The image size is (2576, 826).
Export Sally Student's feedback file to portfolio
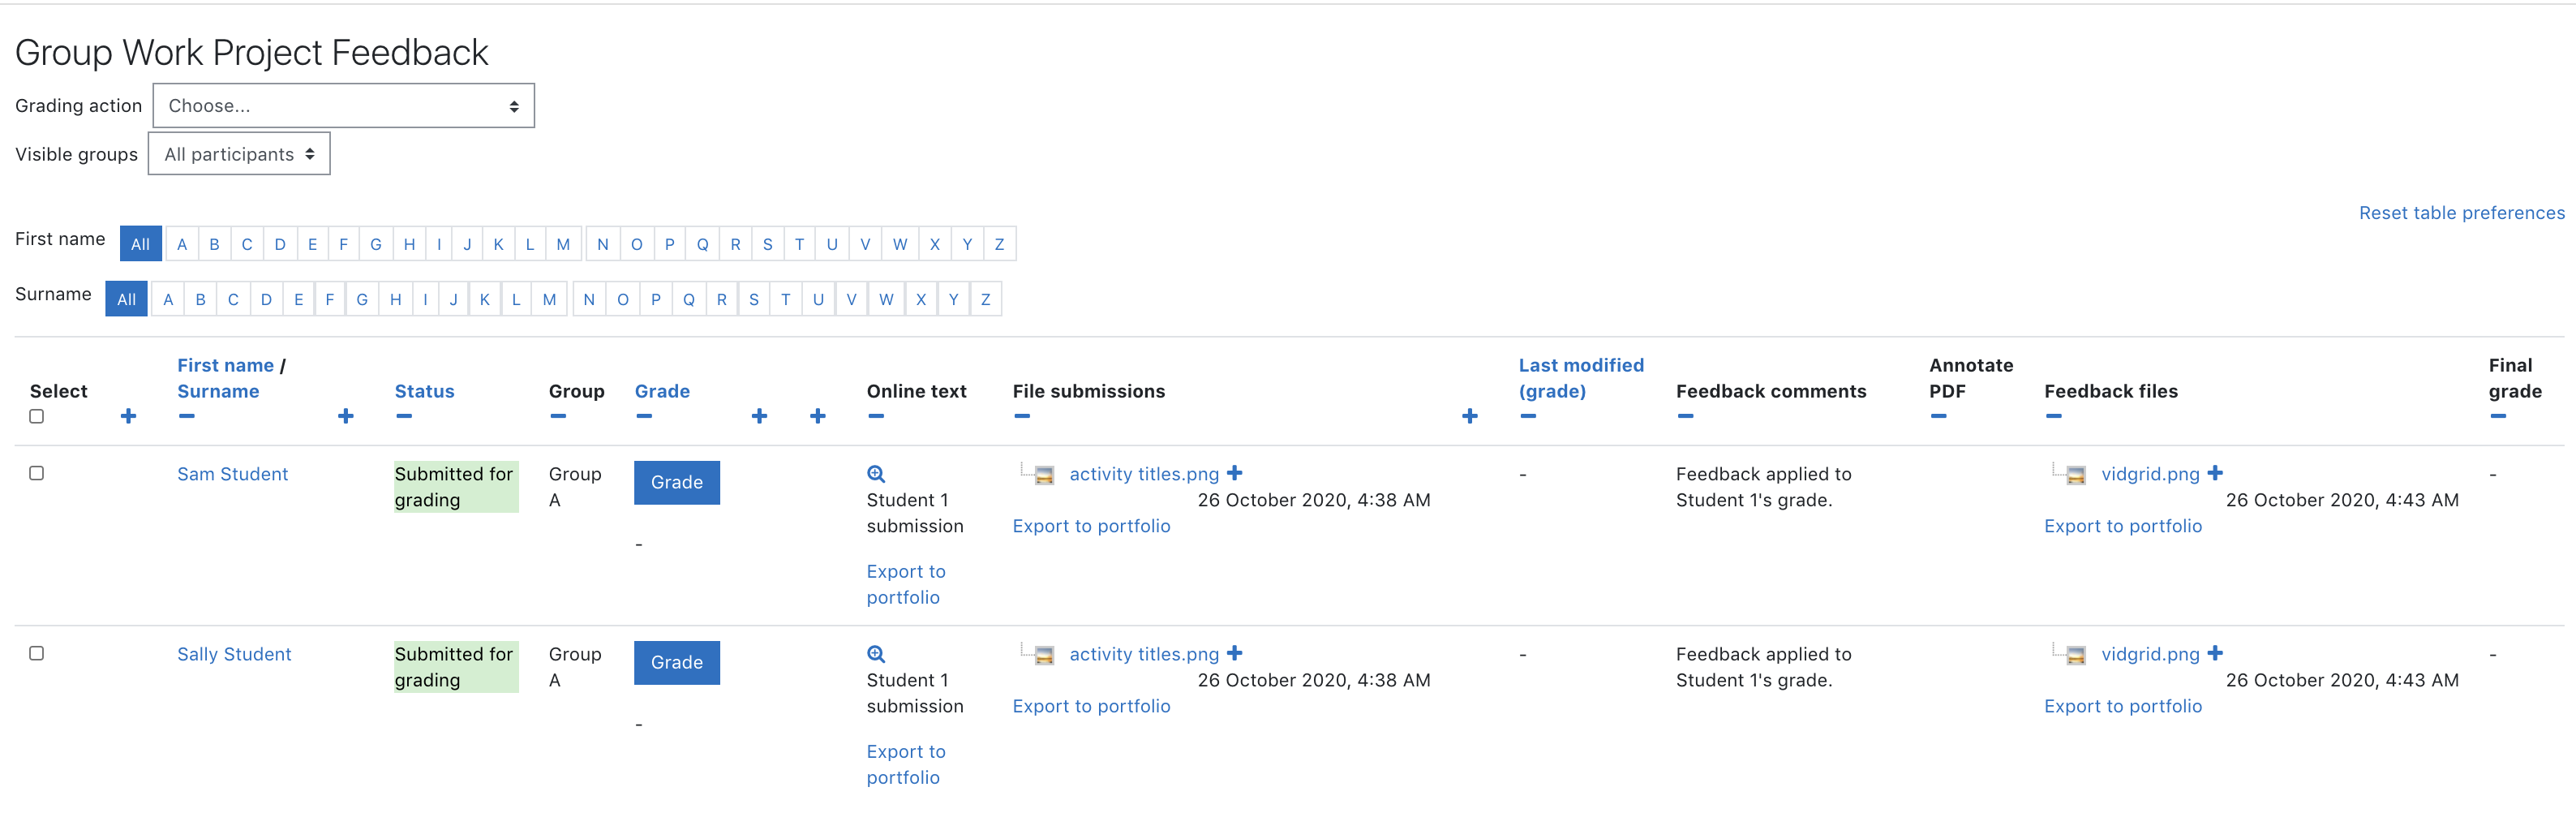[x=2123, y=706]
